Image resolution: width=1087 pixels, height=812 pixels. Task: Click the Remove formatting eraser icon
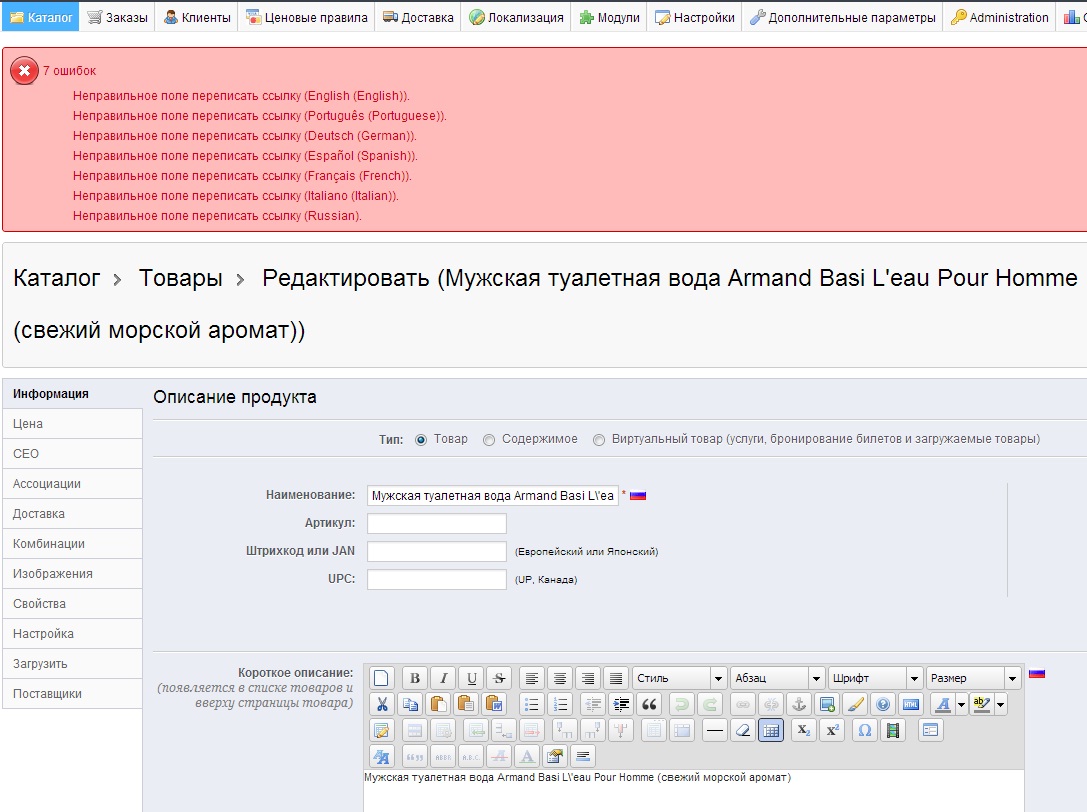(x=742, y=730)
